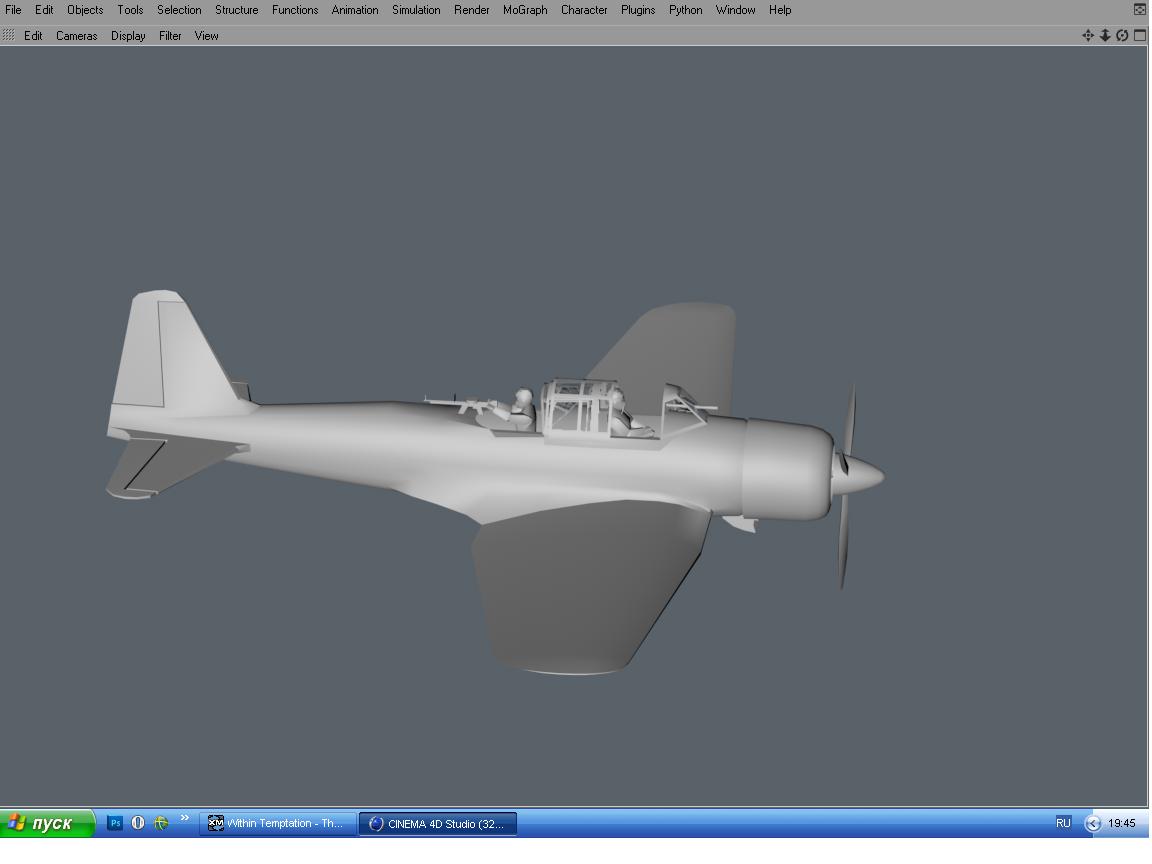
Task: Toggle the active view maximize icon
Action: tap(1139, 35)
